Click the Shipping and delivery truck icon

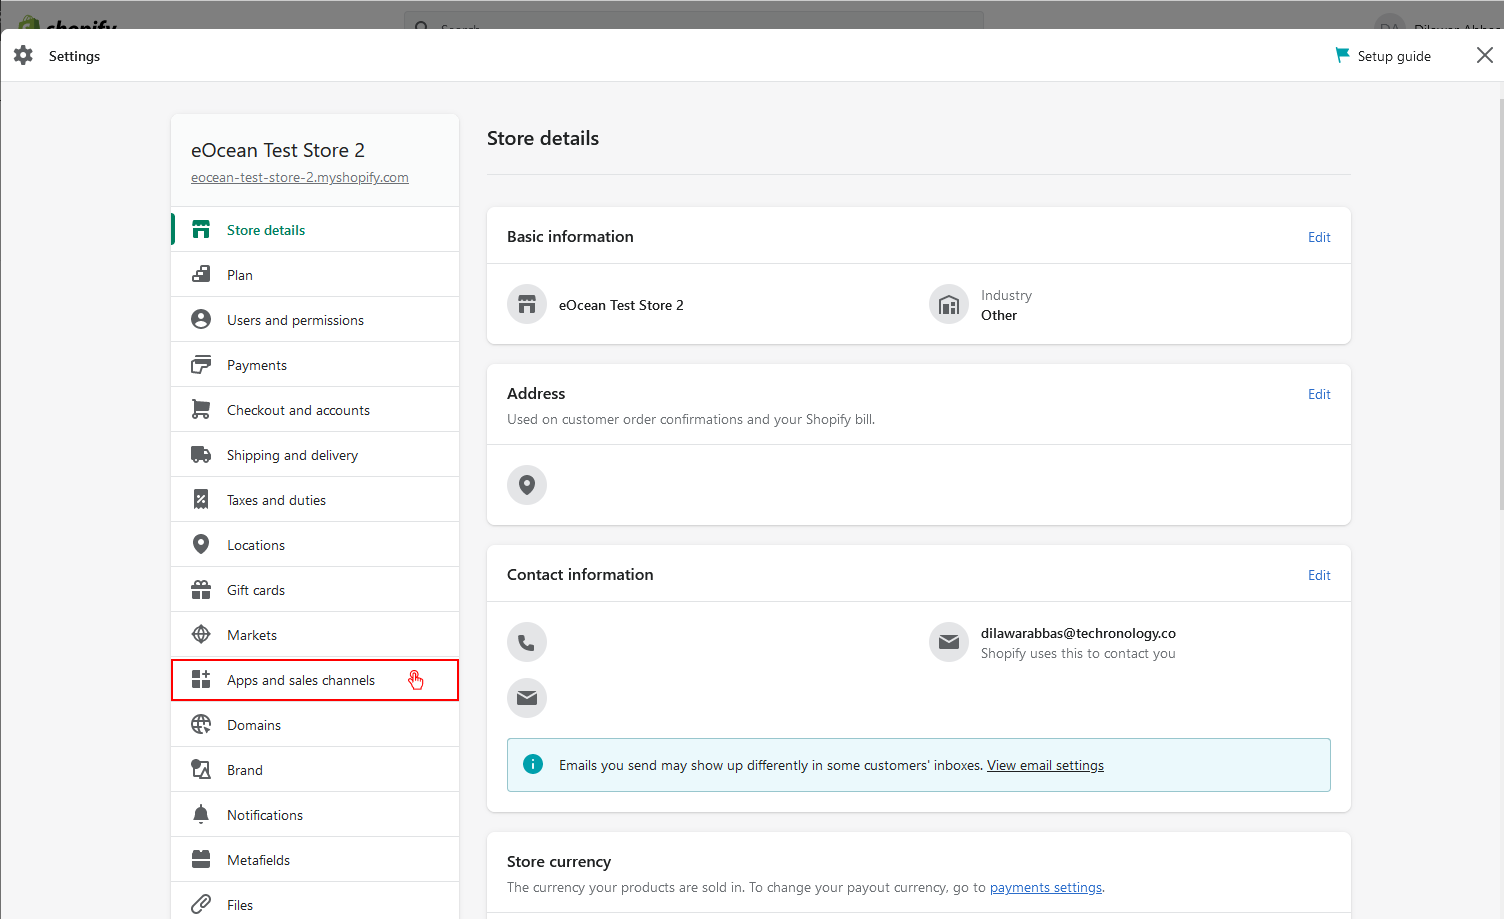pos(201,455)
